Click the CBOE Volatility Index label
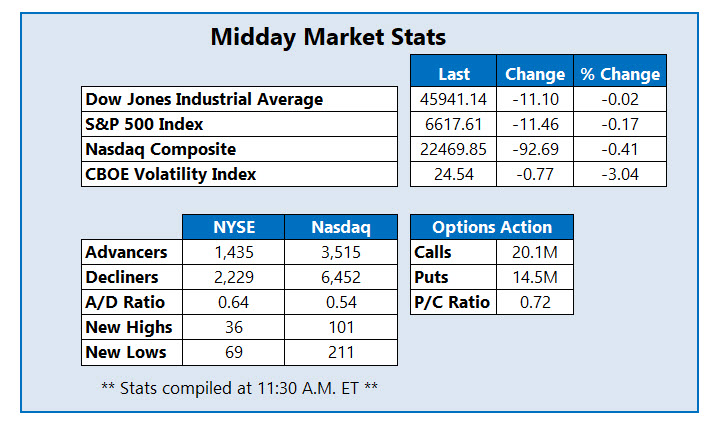Screen dimensions: 713x425 (x=171, y=174)
